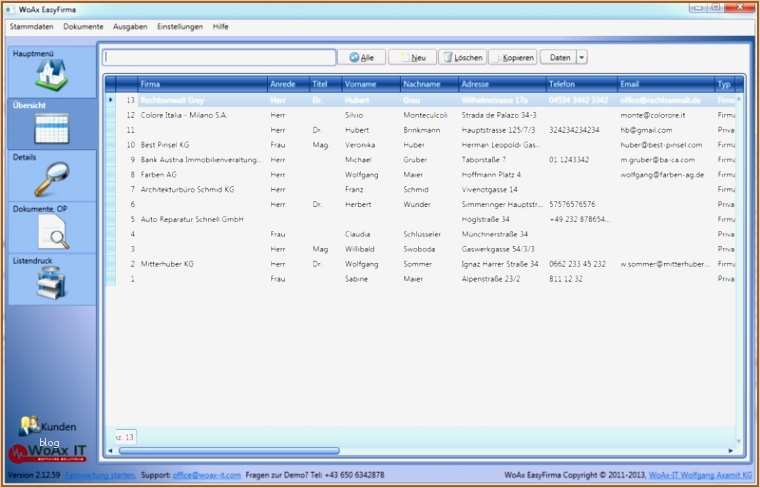Sort by the Anrede column header
The width and height of the screenshot is (760, 488).
pos(288,84)
